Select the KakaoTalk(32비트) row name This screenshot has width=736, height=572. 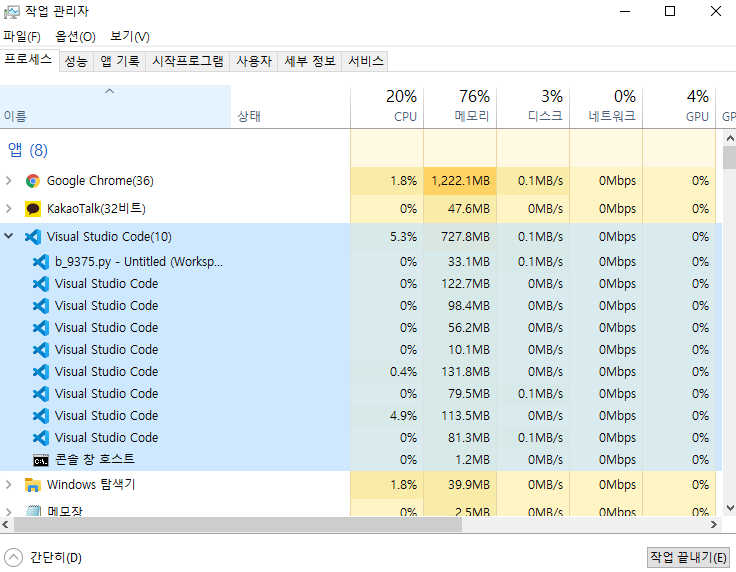click(x=96, y=209)
